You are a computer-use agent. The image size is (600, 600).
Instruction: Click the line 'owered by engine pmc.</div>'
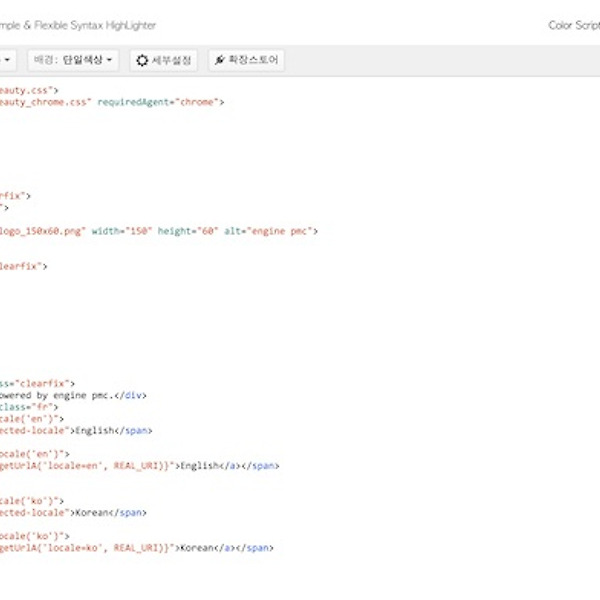tap(72, 395)
